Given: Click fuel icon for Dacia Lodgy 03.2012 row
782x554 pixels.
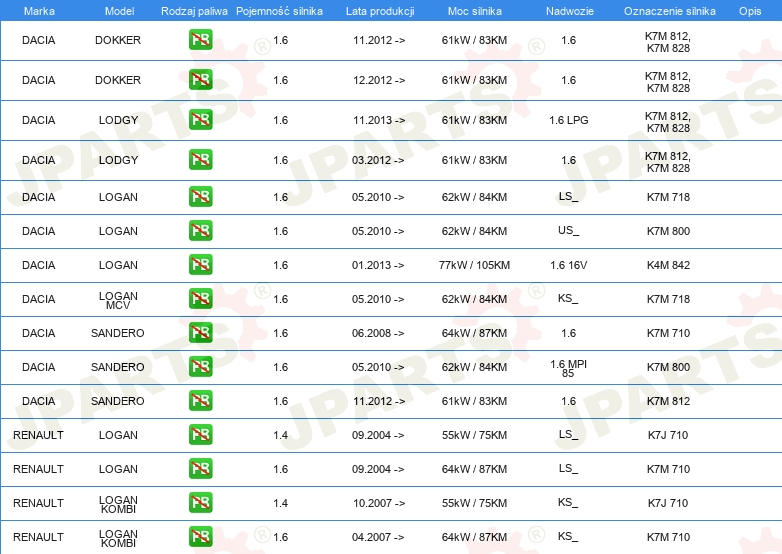Looking at the screenshot, I should click(200, 160).
